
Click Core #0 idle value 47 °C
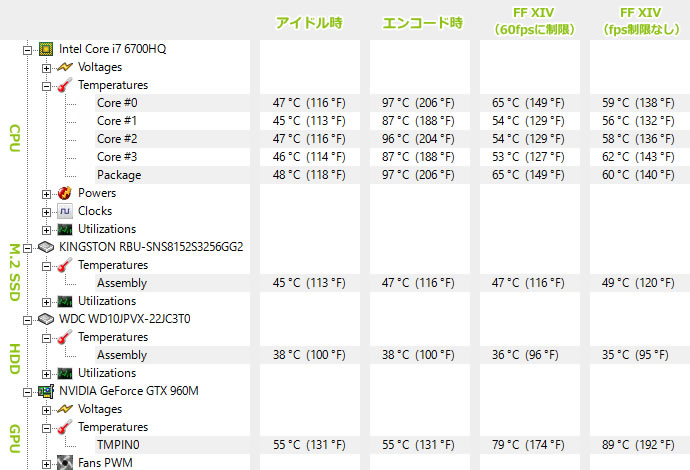pos(309,103)
